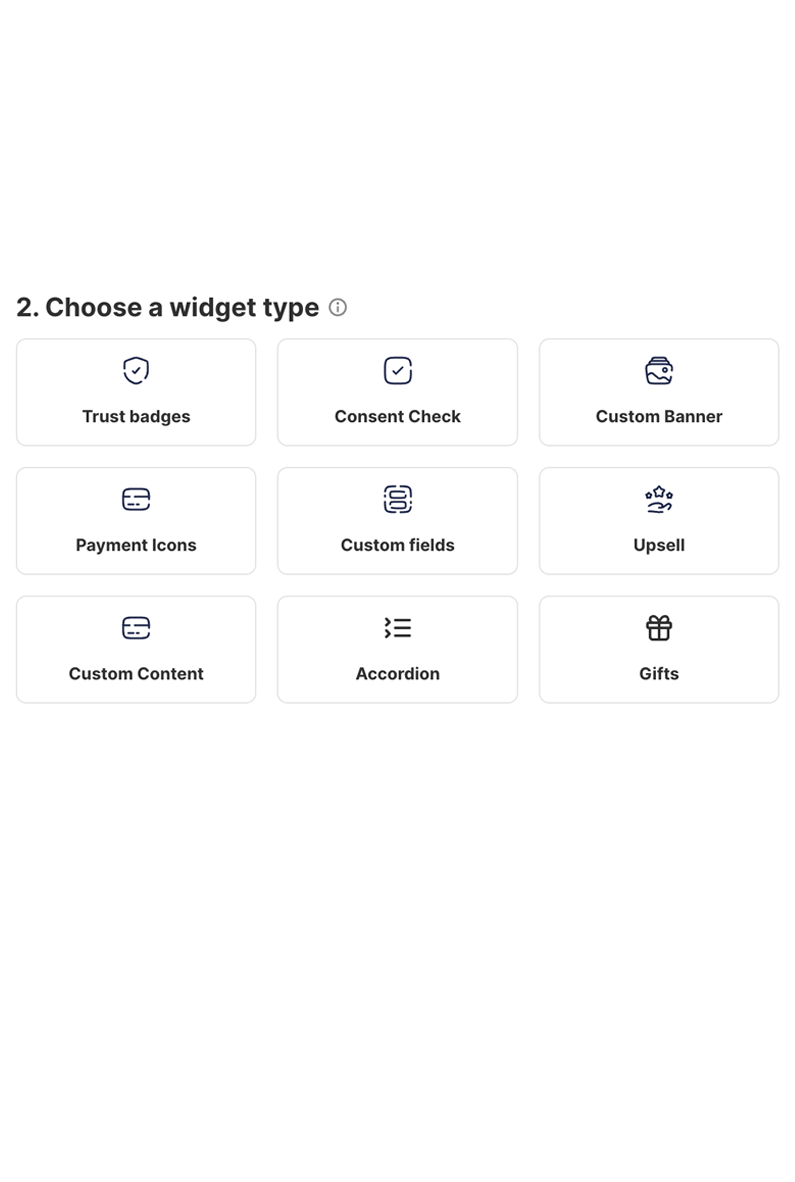Viewport: 795px width, 1182px height.
Task: Click the list icon for Accordion
Action: [398, 628]
